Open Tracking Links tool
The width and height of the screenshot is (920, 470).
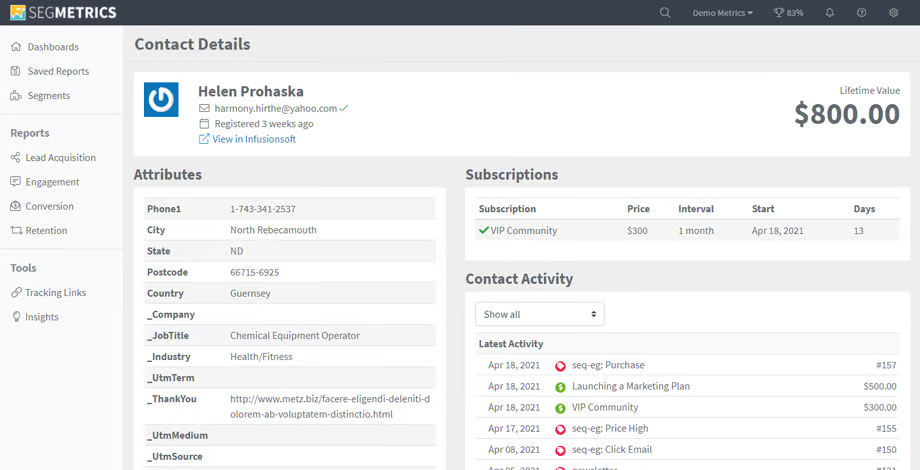click(56, 292)
